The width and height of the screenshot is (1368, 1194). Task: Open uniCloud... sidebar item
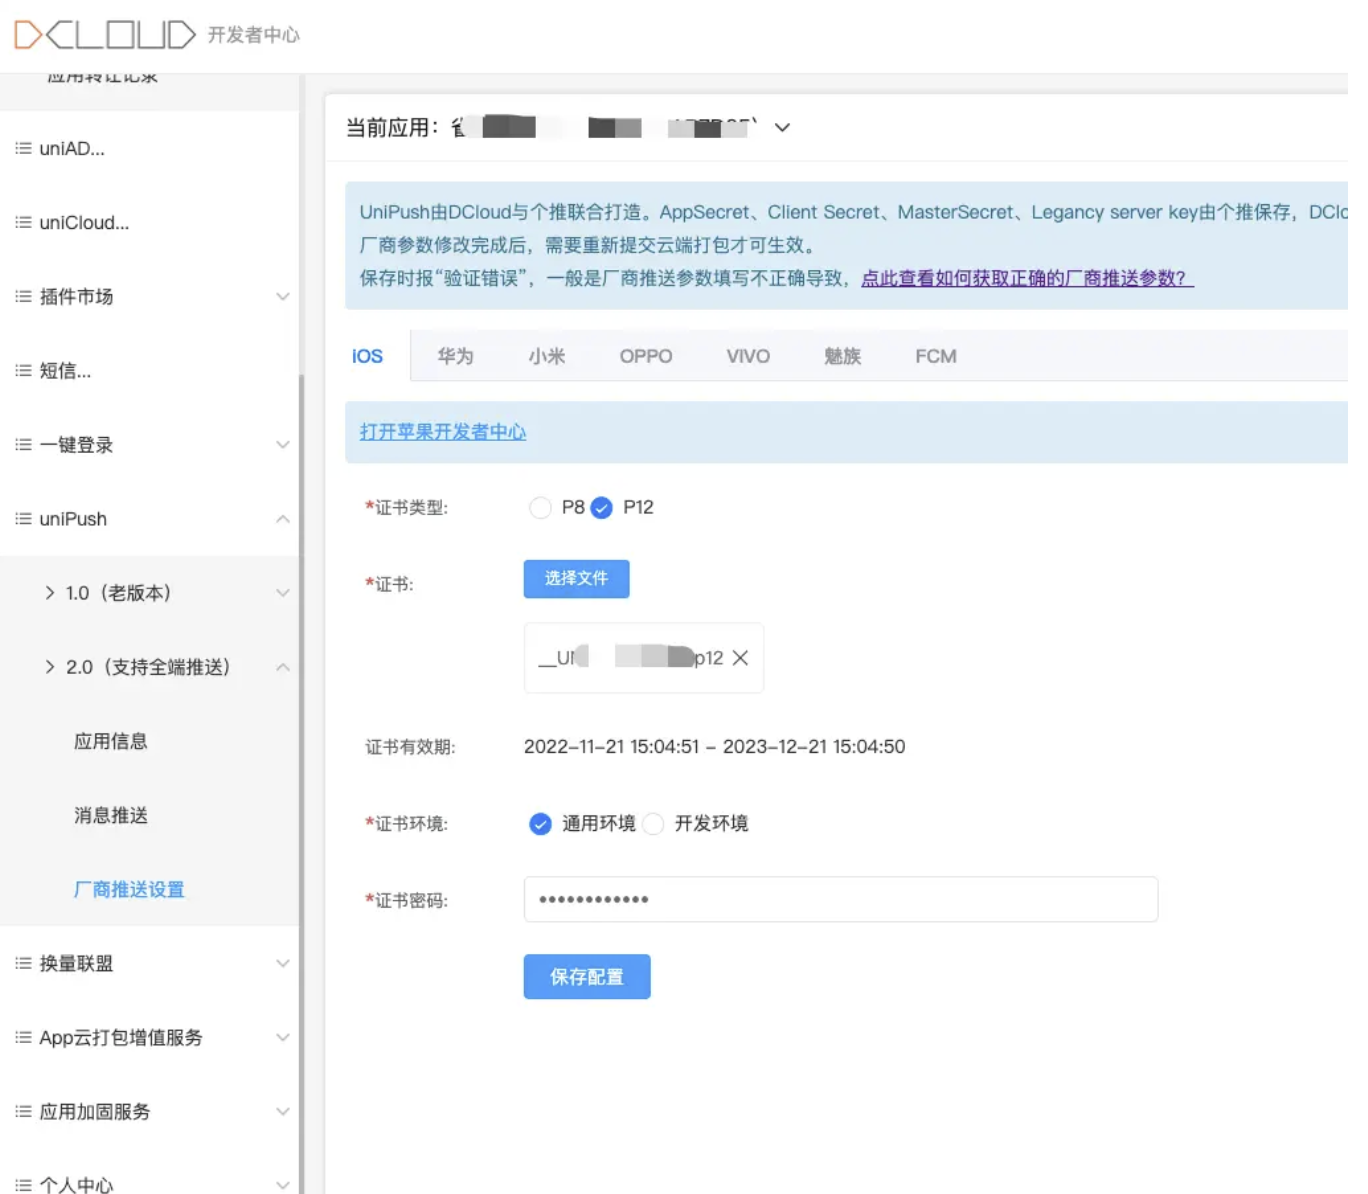point(84,222)
